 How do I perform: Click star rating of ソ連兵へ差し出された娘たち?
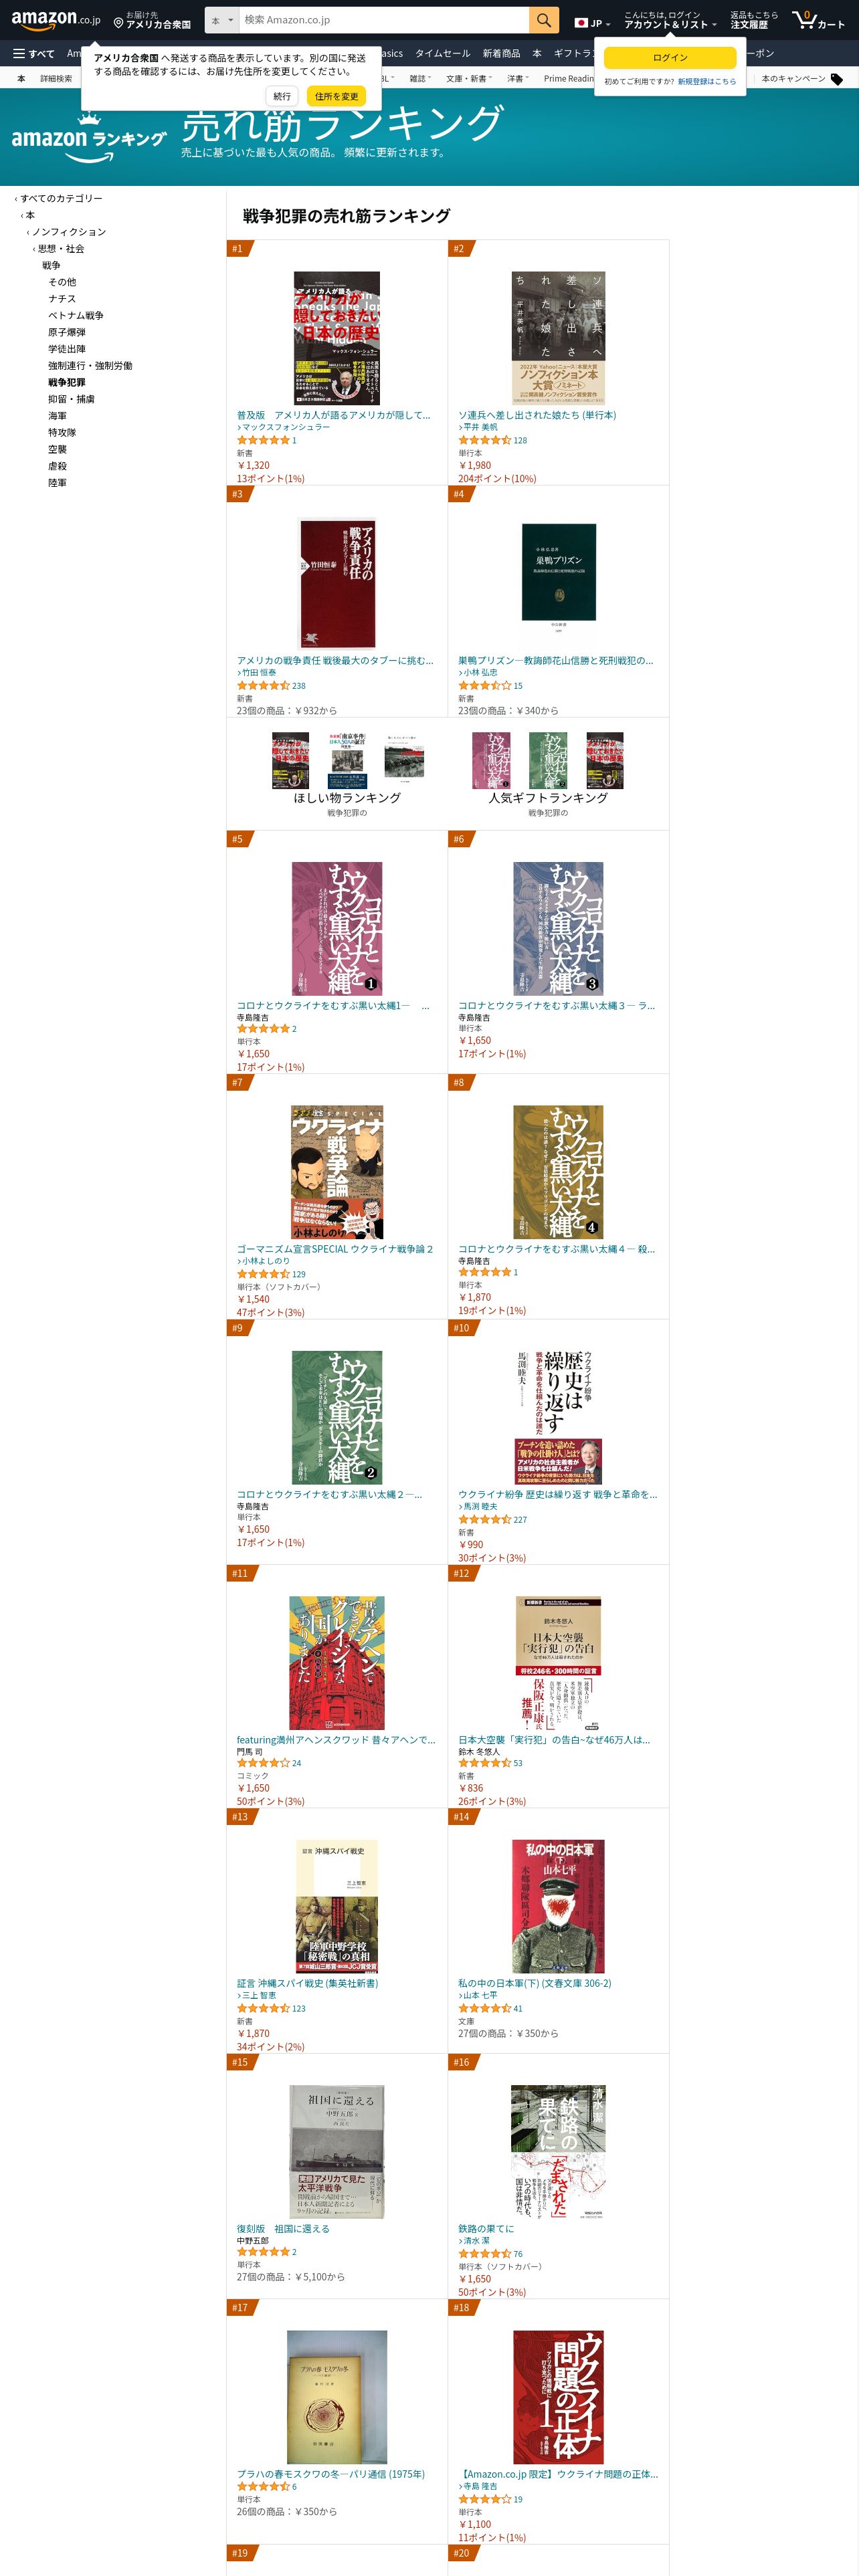[484, 440]
